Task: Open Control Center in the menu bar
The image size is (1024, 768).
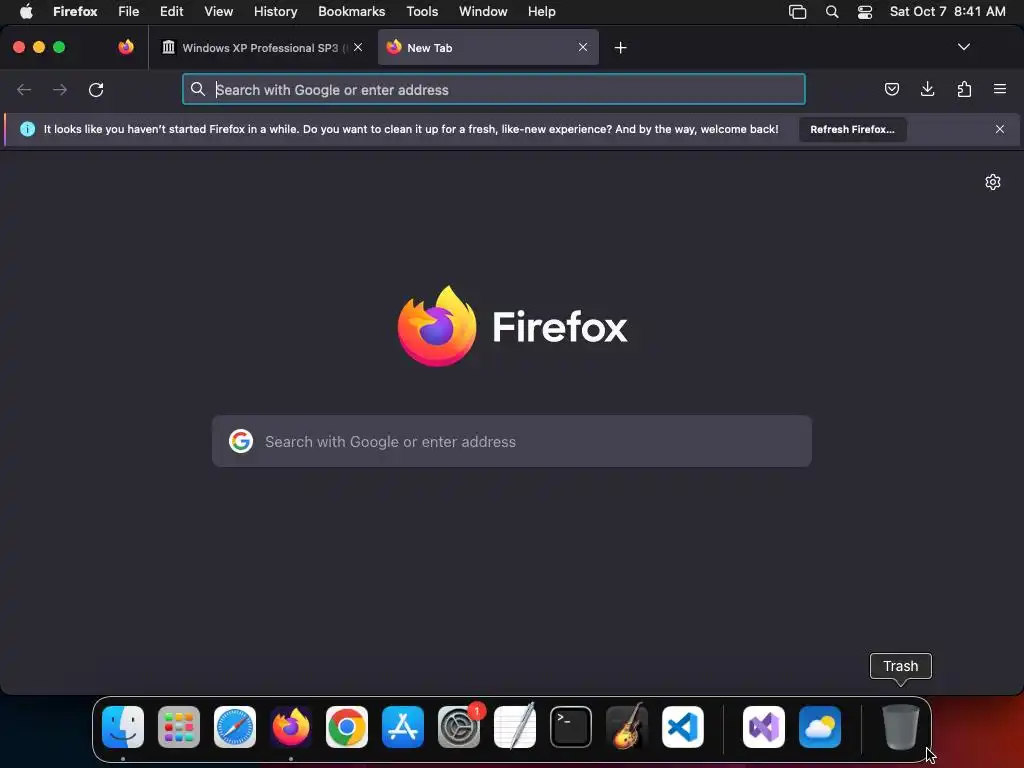Action: pos(865,11)
